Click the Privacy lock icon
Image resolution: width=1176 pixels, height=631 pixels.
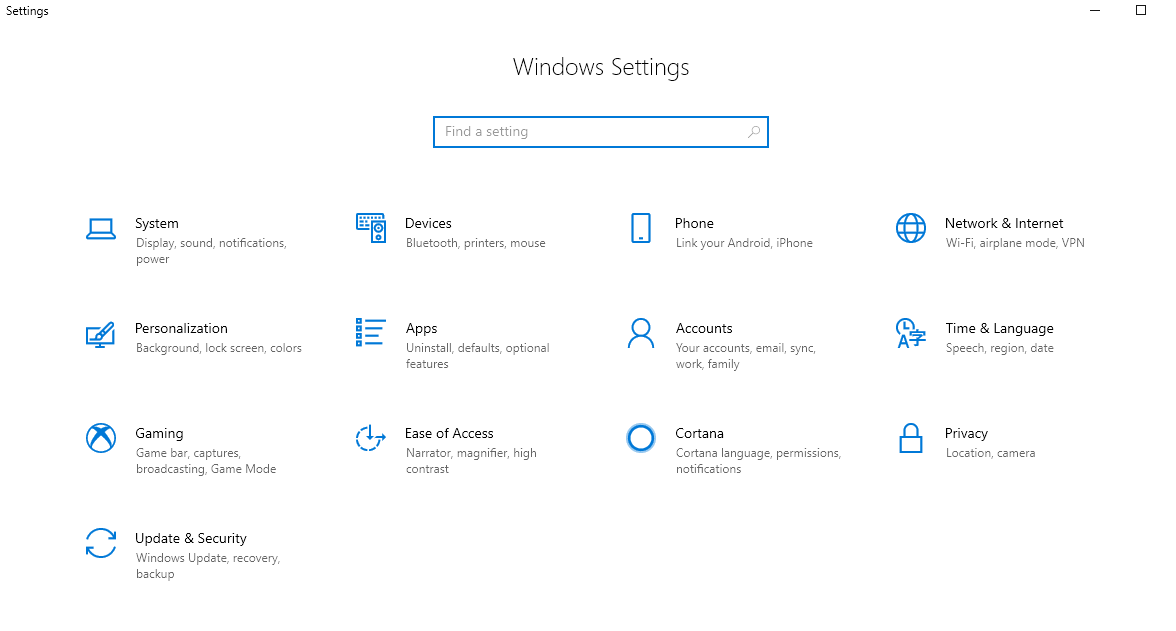tap(910, 438)
